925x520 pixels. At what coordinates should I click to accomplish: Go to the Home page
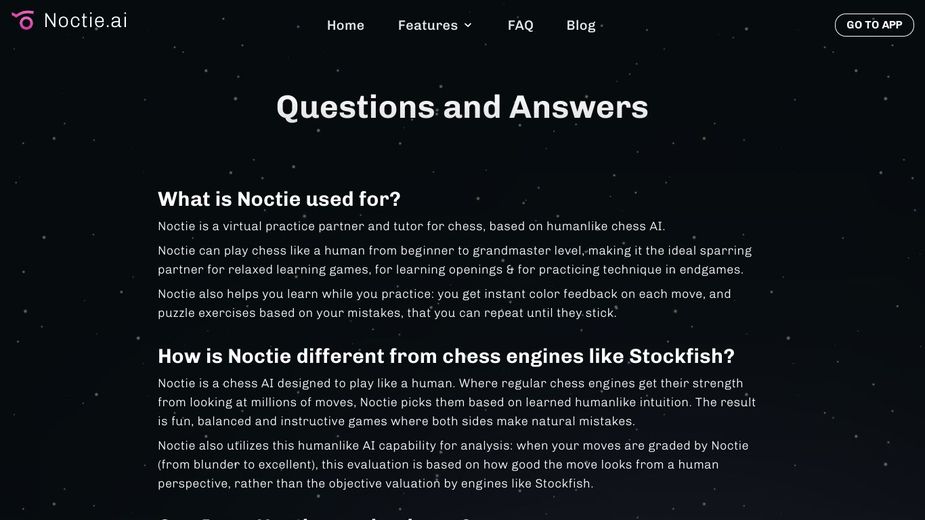pyautogui.click(x=345, y=25)
